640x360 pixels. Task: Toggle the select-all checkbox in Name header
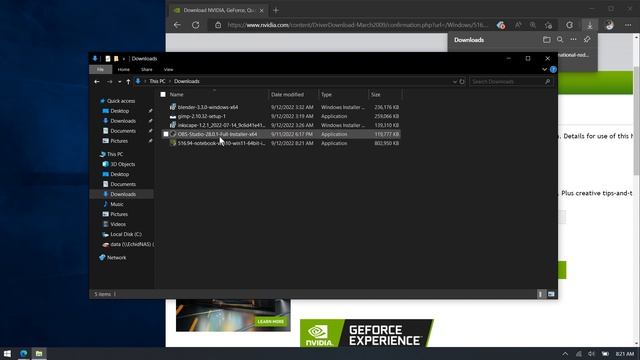click(x=163, y=94)
